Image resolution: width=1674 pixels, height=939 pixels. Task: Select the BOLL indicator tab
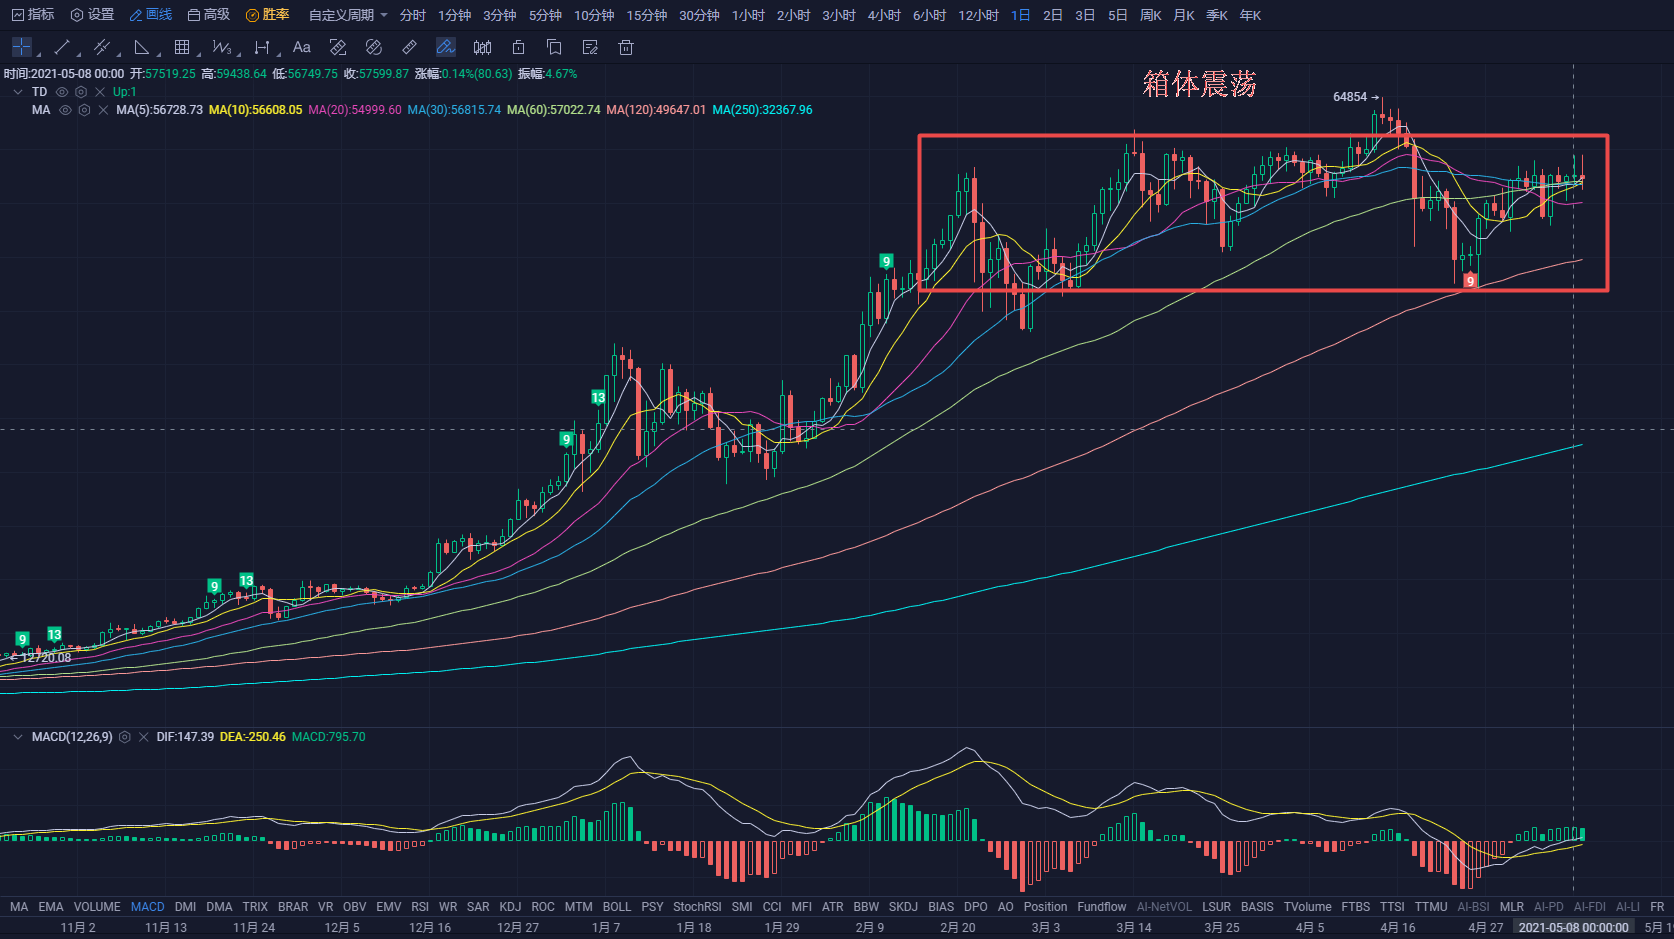617,907
